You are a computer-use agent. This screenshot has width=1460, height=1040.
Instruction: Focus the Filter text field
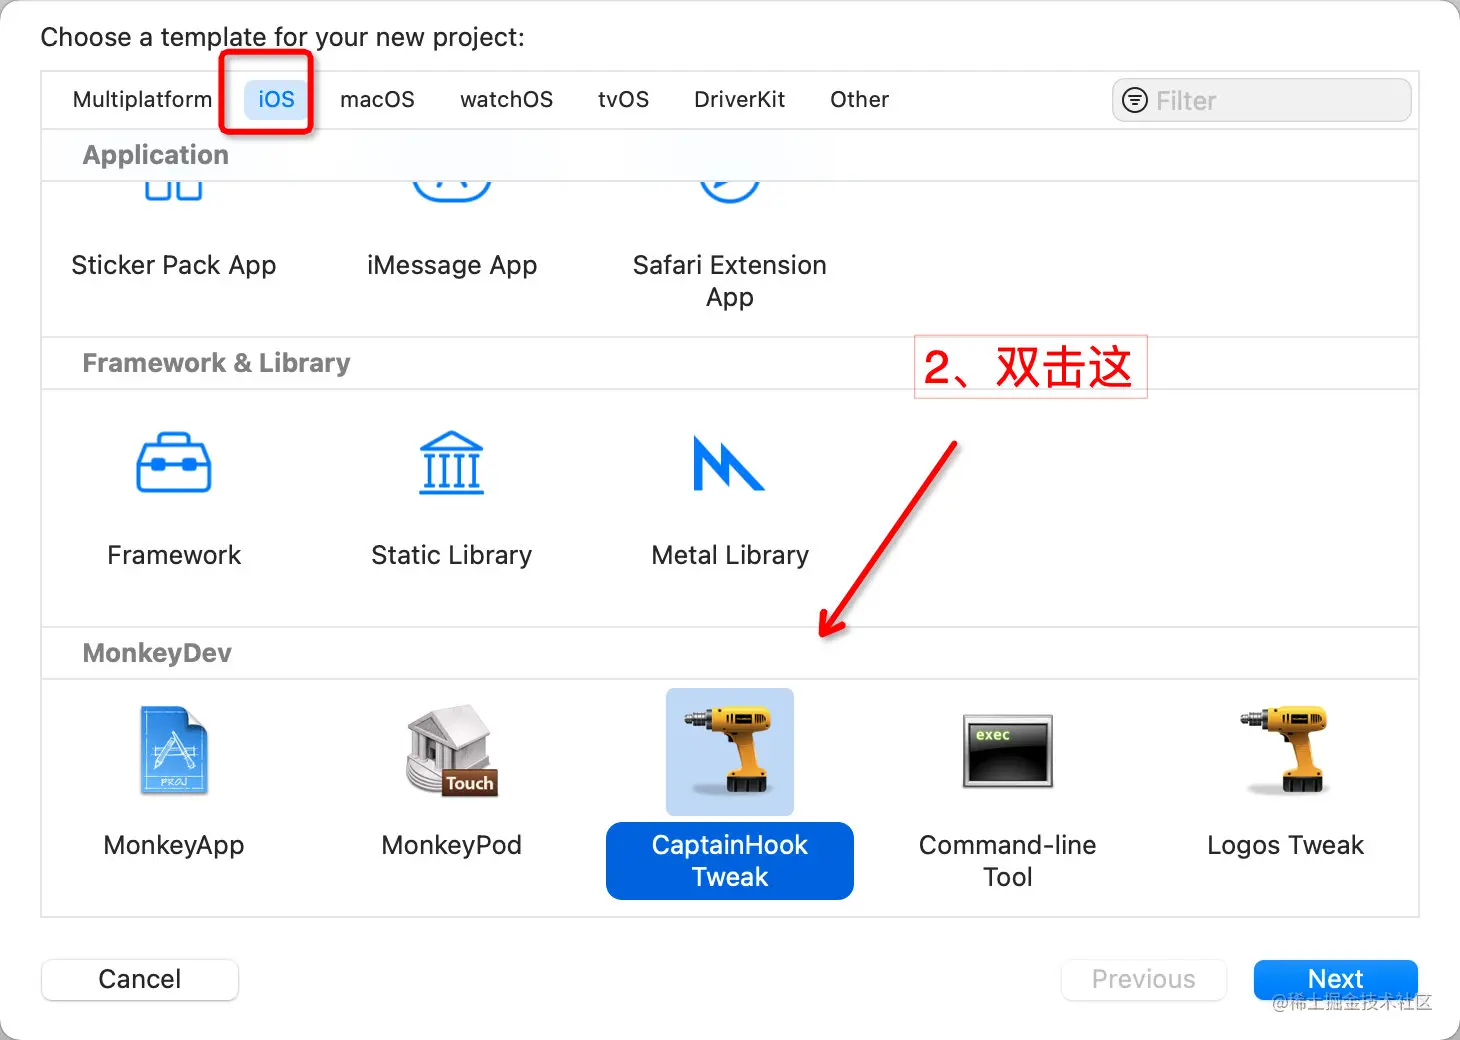pyautogui.click(x=1262, y=100)
